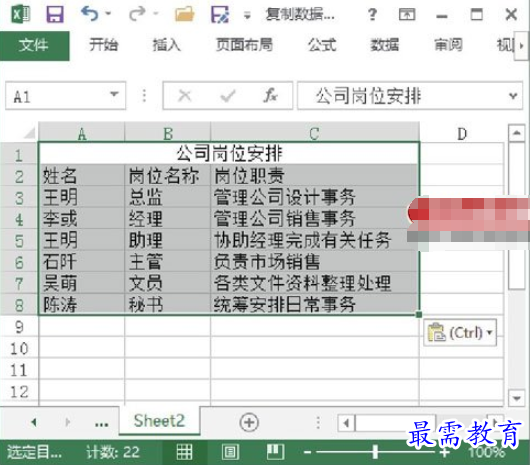Viewport: 530px width, 465px height.
Task: Click the zoom slider handle
Action: pos(375,452)
